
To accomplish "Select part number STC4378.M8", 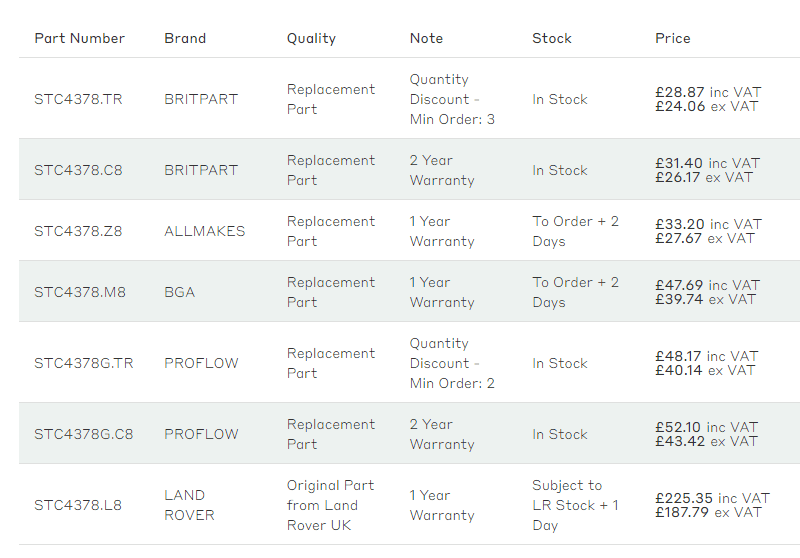I will click(x=80, y=292).
